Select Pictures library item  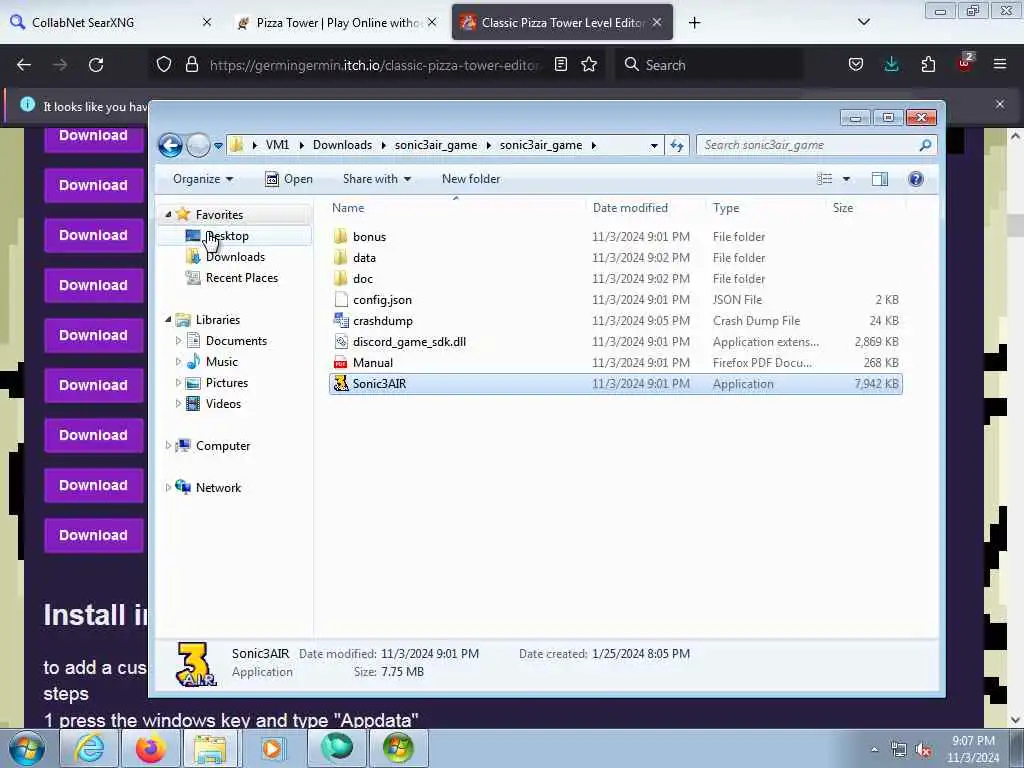[227, 383]
